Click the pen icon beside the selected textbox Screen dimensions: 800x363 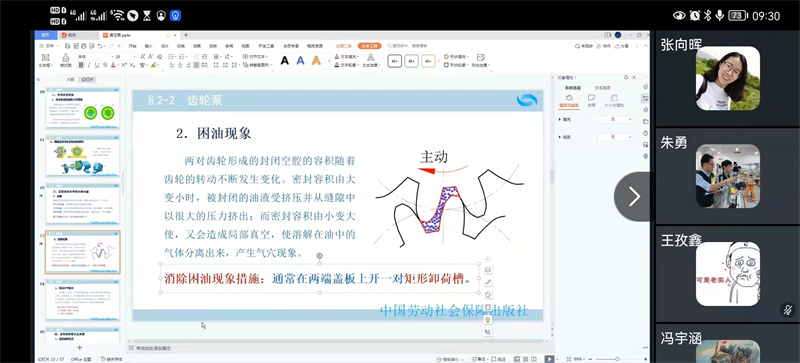488,282
